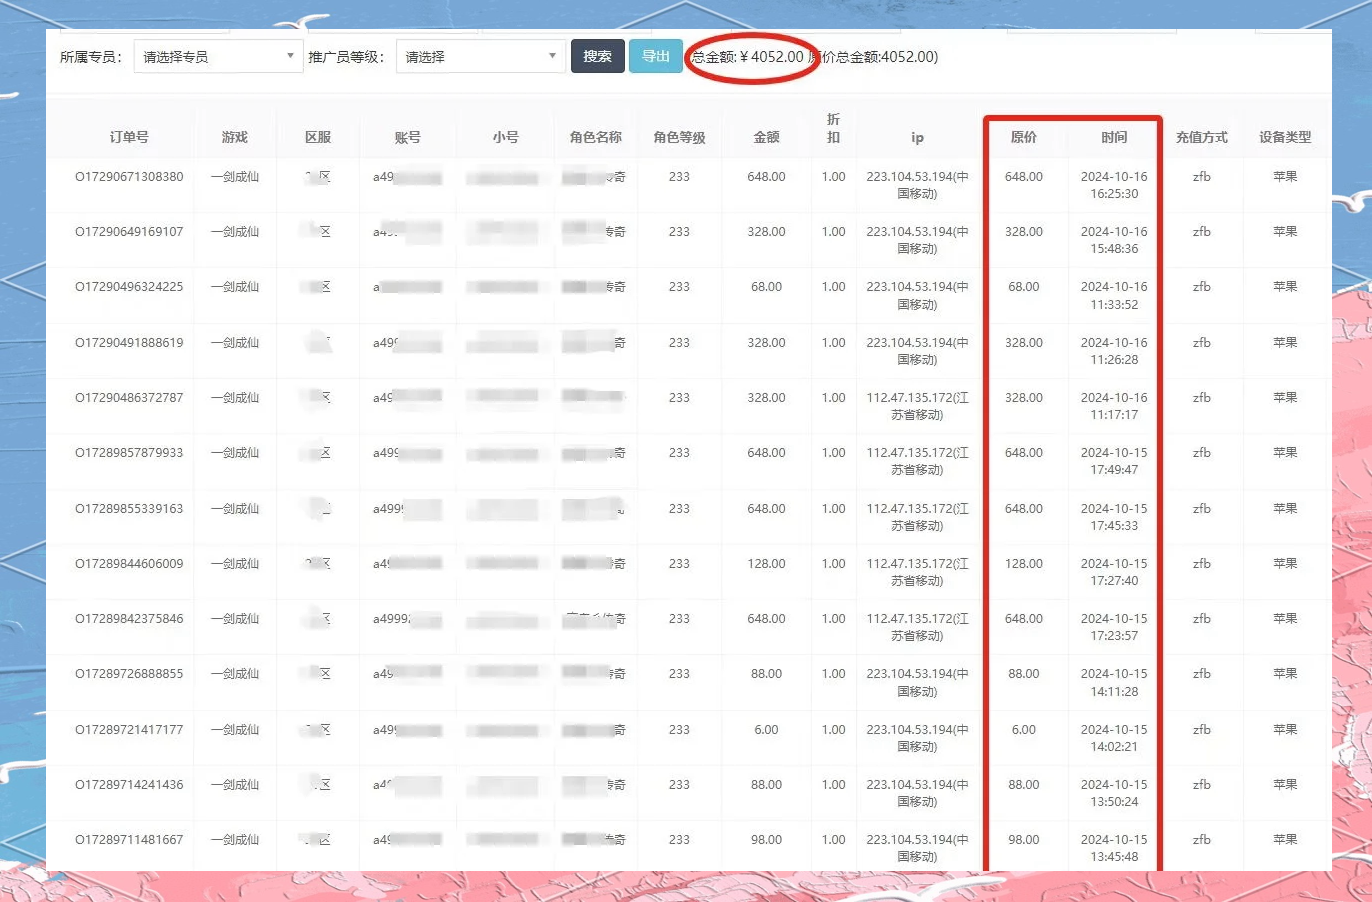Click timestamp 2024-10-16 11:33:52
1372x902 pixels.
pyautogui.click(x=1114, y=295)
